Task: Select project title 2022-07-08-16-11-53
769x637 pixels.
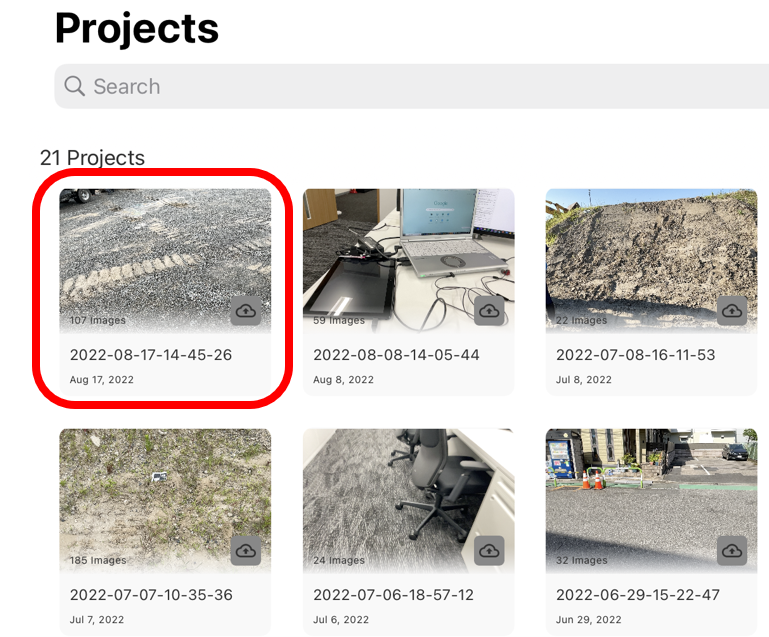Action: click(636, 355)
